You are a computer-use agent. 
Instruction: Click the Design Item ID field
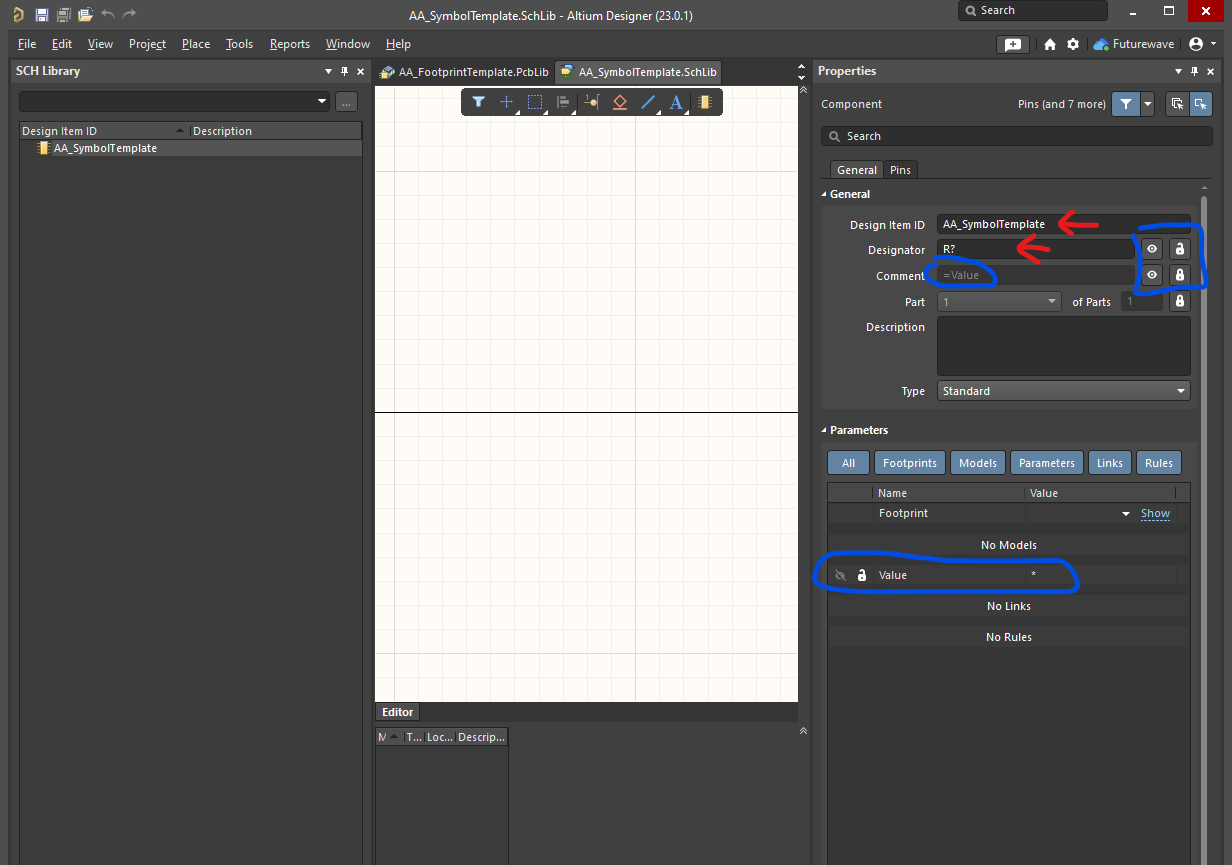tap(1064, 224)
